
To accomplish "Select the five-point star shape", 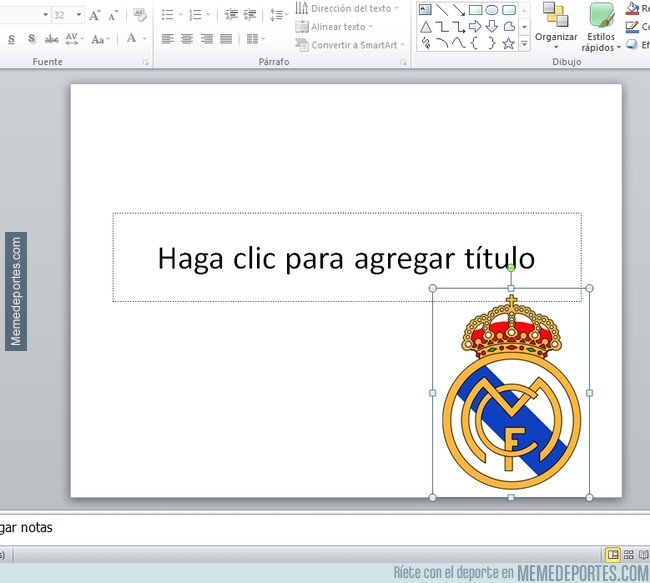I will click(509, 43).
